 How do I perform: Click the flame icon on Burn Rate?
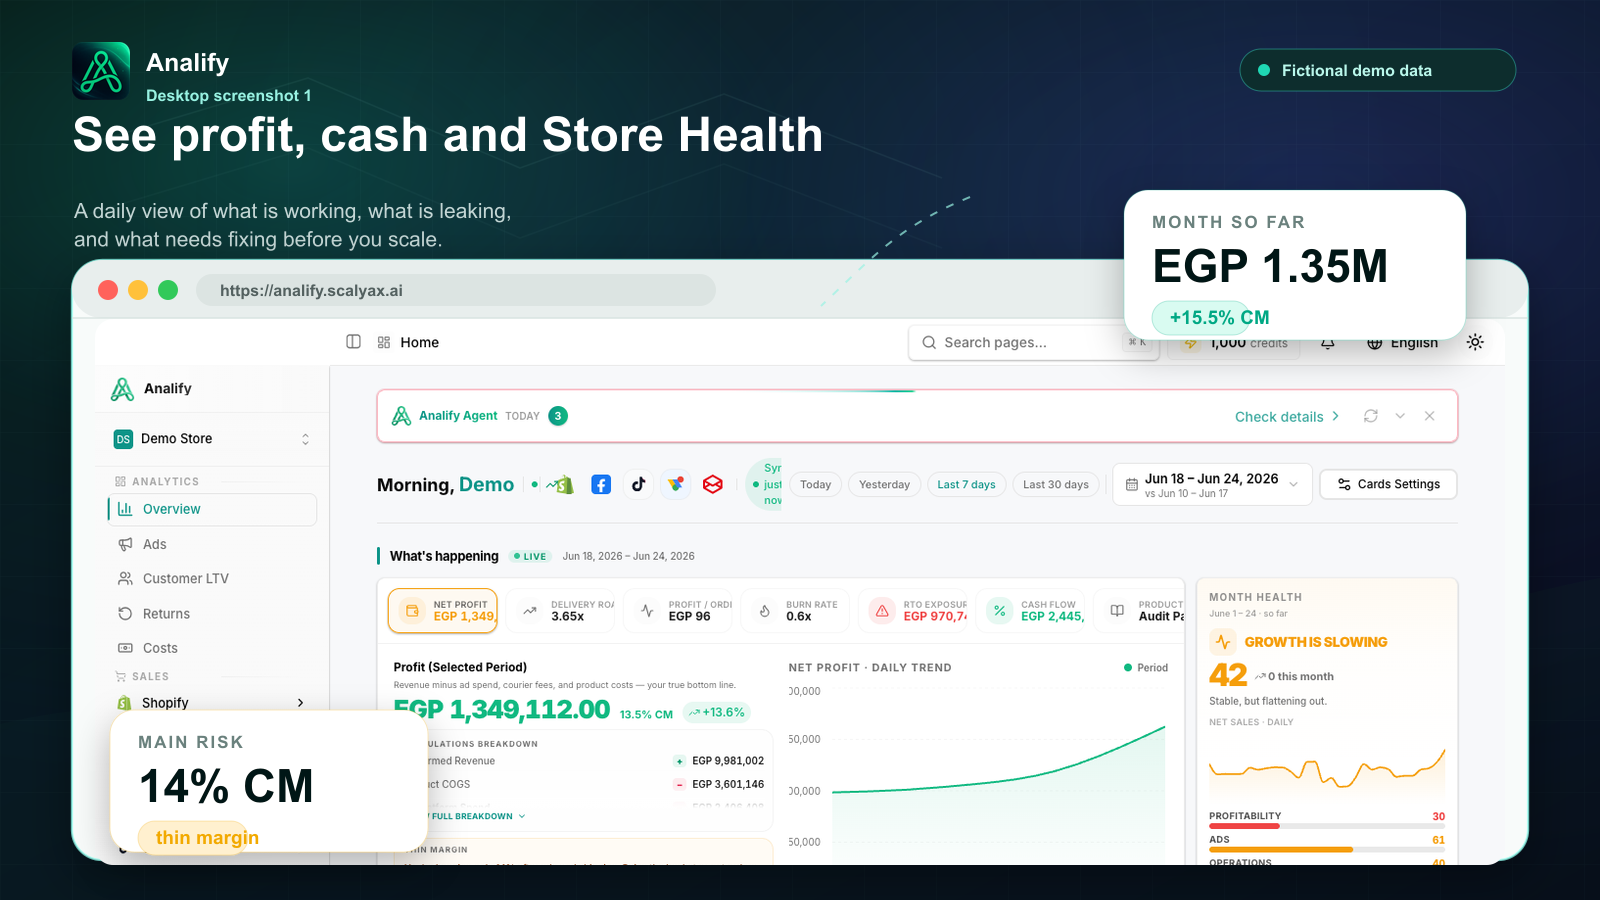point(765,611)
